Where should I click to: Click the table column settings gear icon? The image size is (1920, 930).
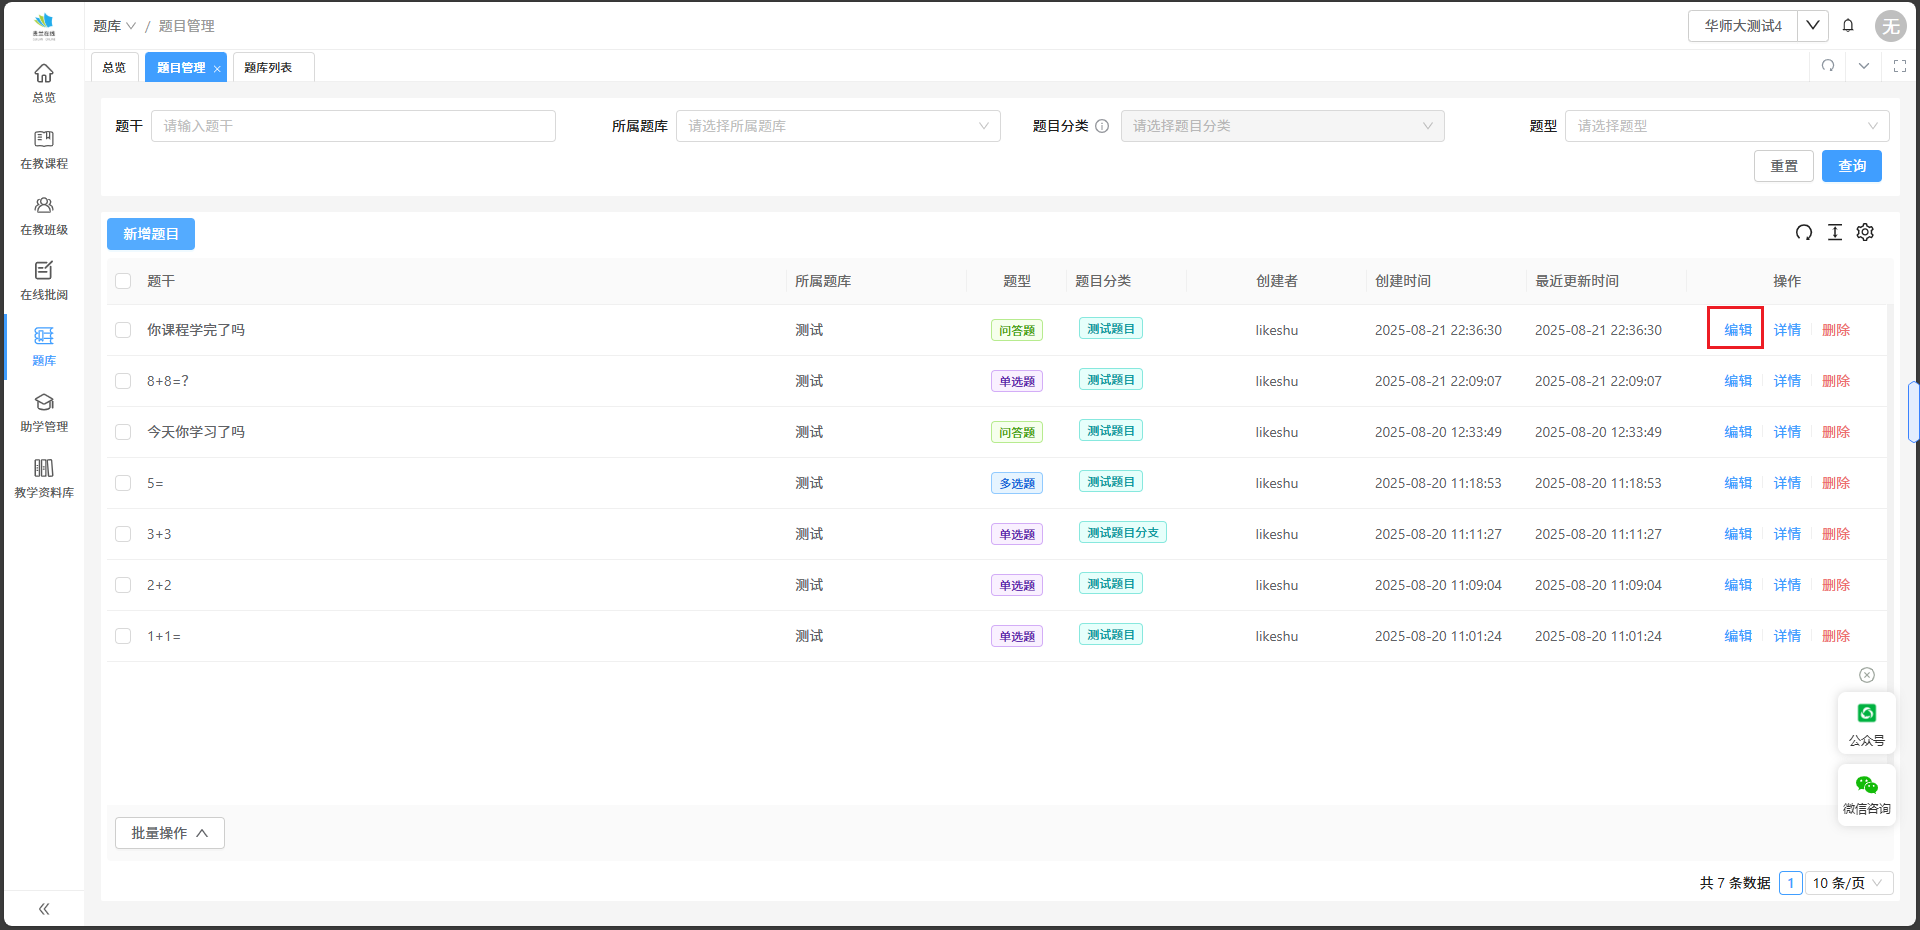click(1865, 232)
